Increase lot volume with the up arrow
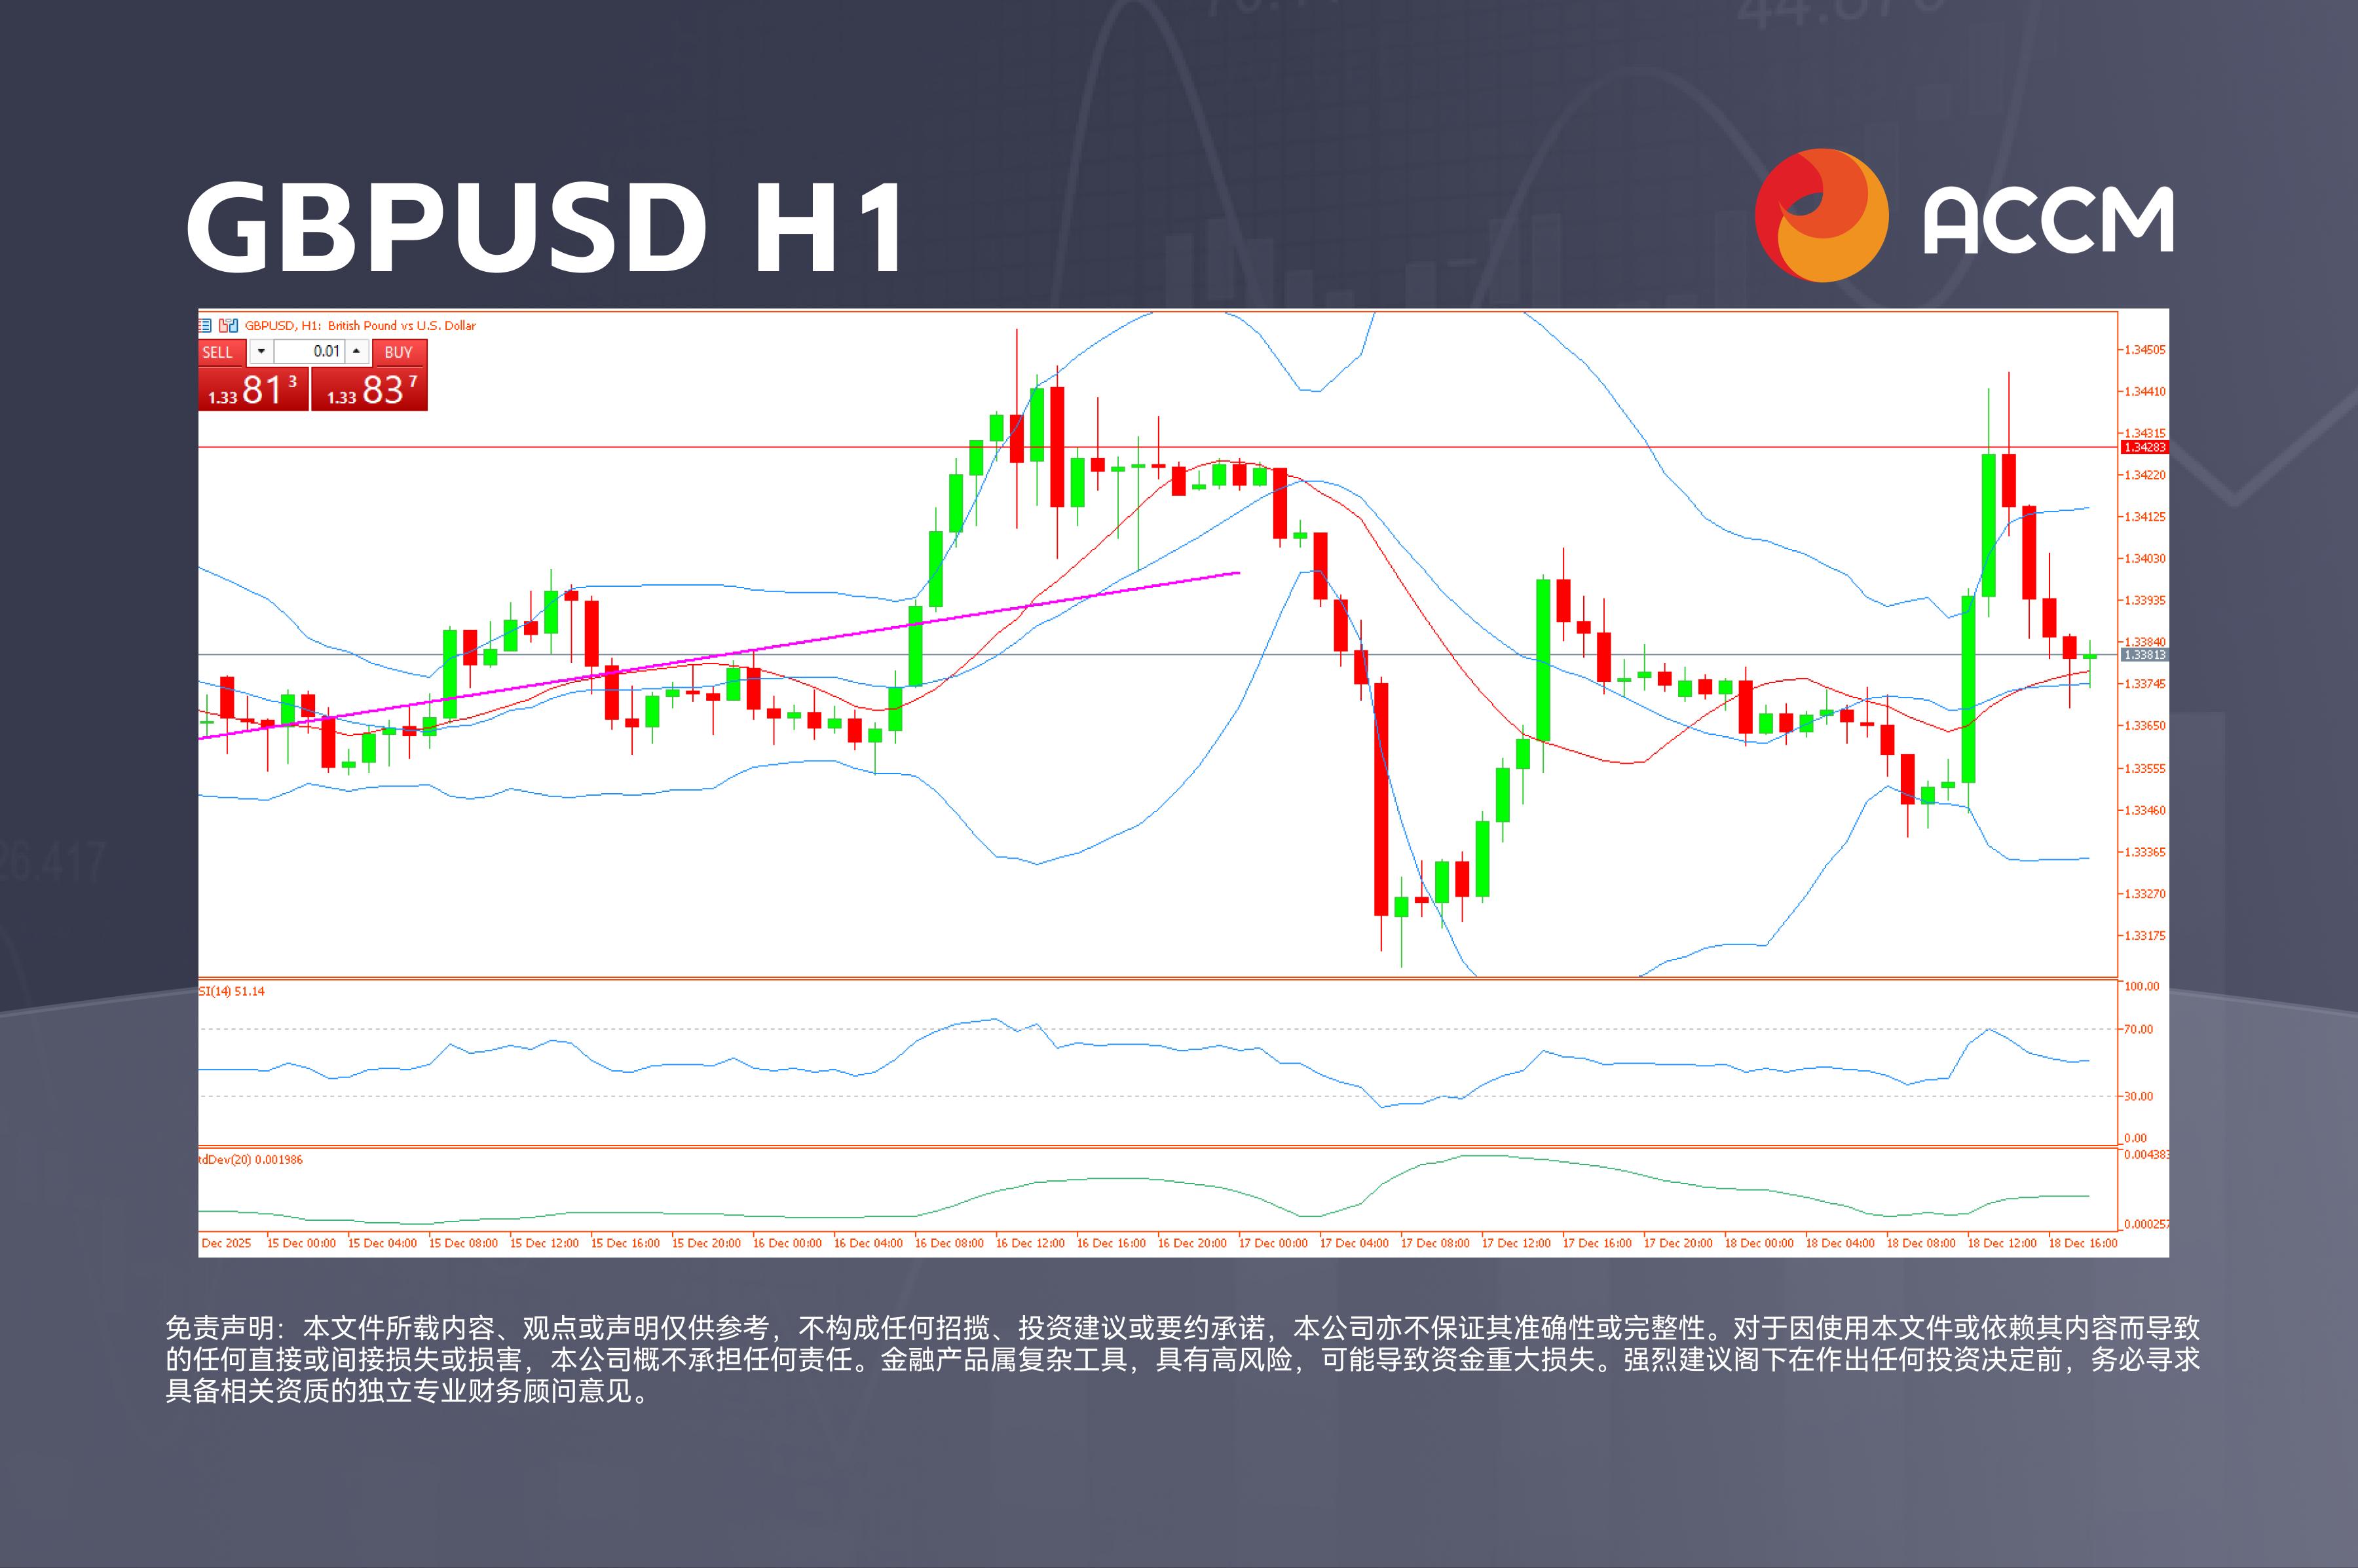2358x1568 pixels. tap(356, 351)
